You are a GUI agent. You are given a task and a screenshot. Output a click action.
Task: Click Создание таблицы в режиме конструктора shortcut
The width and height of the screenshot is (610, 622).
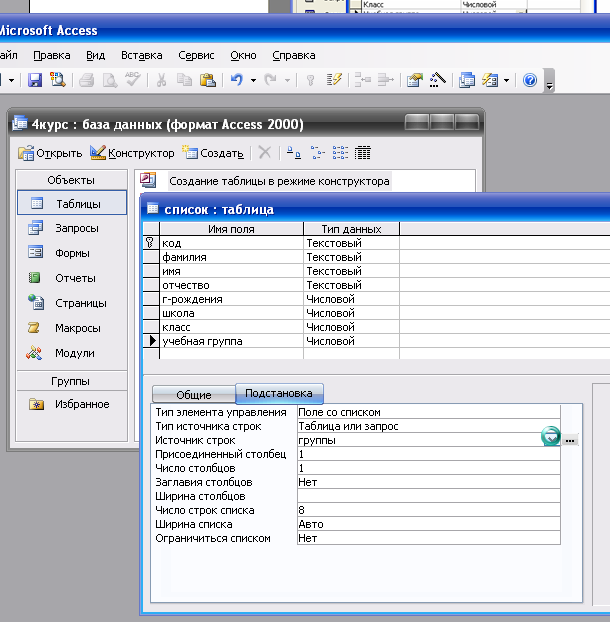click(279, 181)
